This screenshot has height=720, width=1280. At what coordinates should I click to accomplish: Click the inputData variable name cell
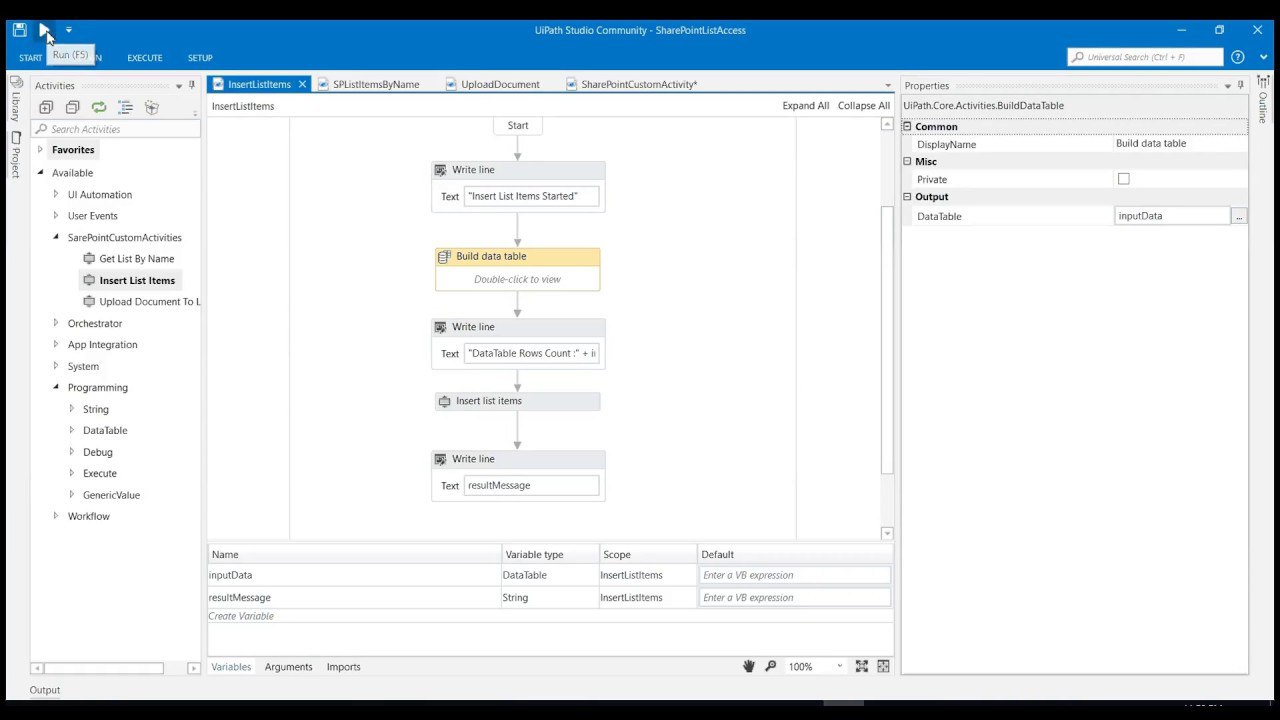pos(354,576)
